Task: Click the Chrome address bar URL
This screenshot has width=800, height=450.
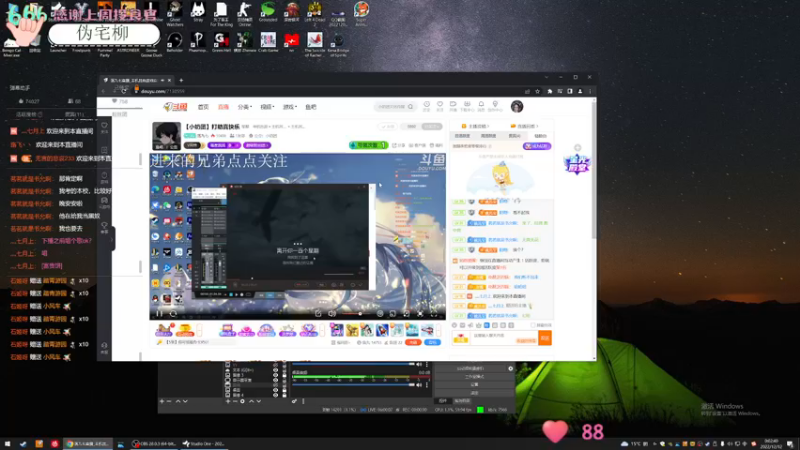Action: [163, 91]
